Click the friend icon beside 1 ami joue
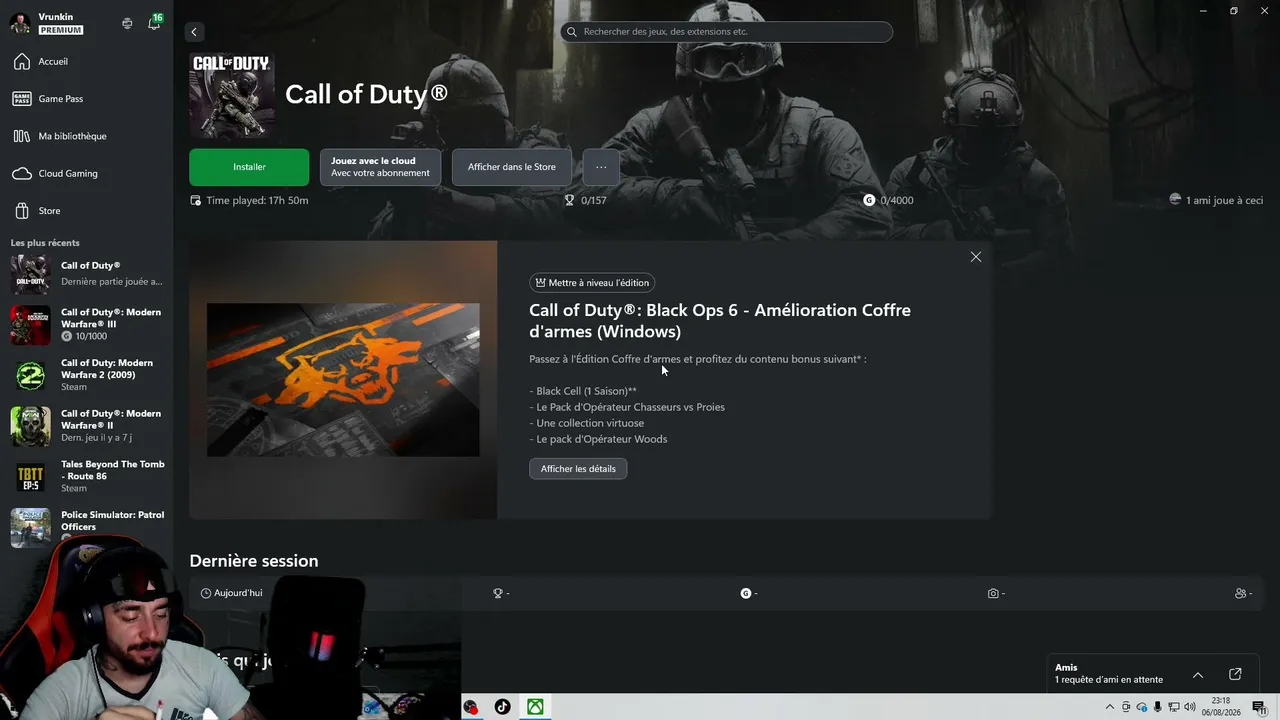1280x720 pixels. tap(1175, 200)
